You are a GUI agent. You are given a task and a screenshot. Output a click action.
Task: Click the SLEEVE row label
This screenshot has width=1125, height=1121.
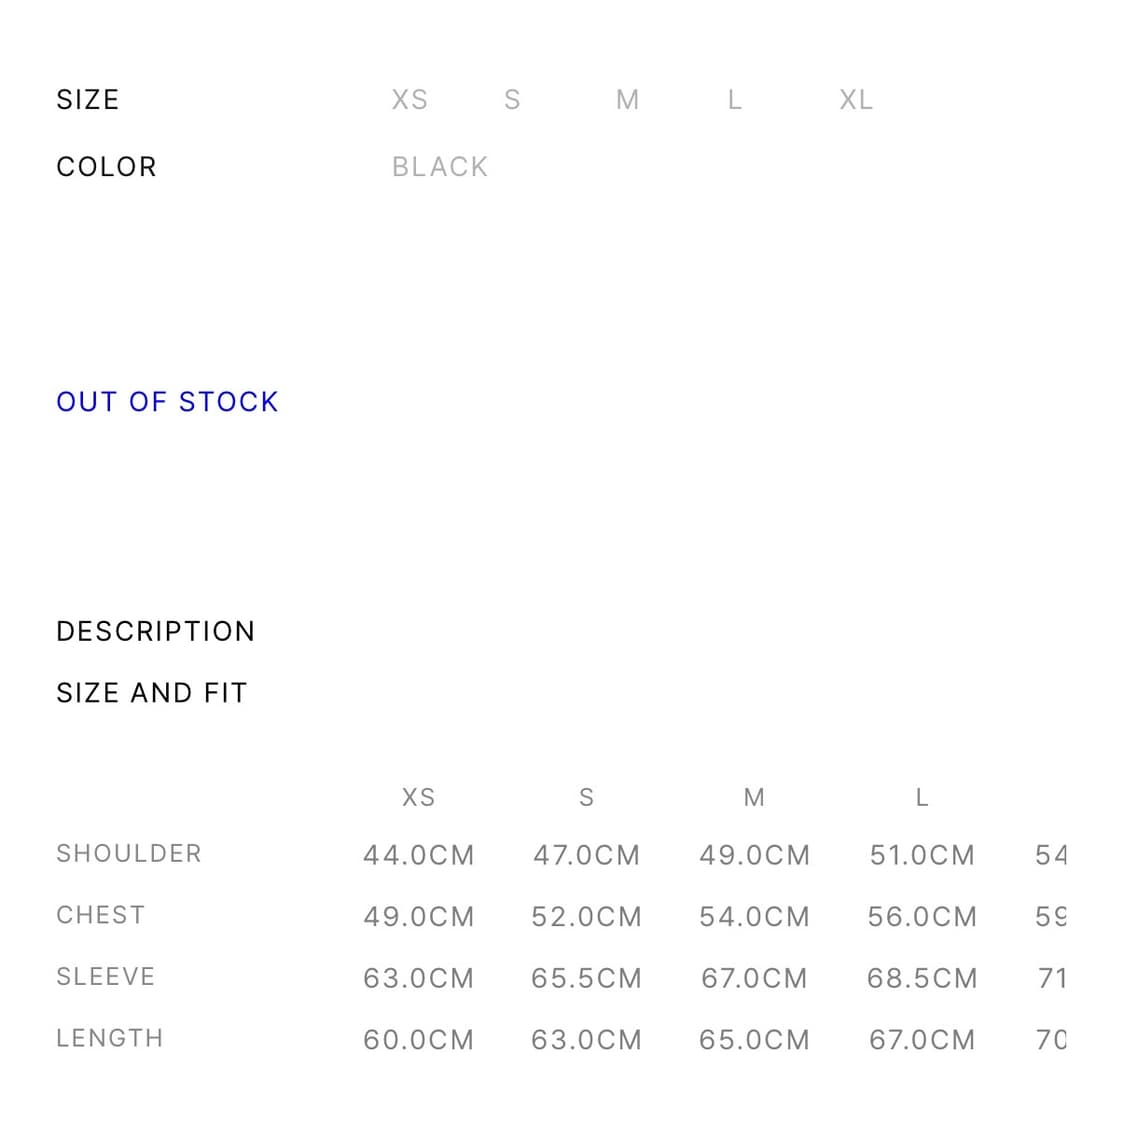106,977
